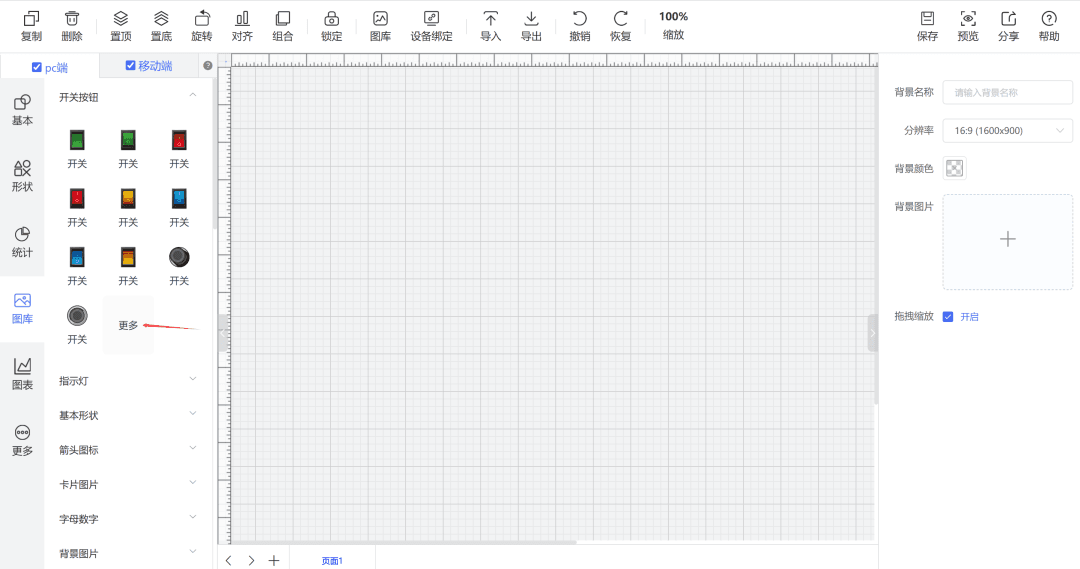The height and width of the screenshot is (569, 1080).
Task: Open 预览 (preview)
Action: coord(968,26)
